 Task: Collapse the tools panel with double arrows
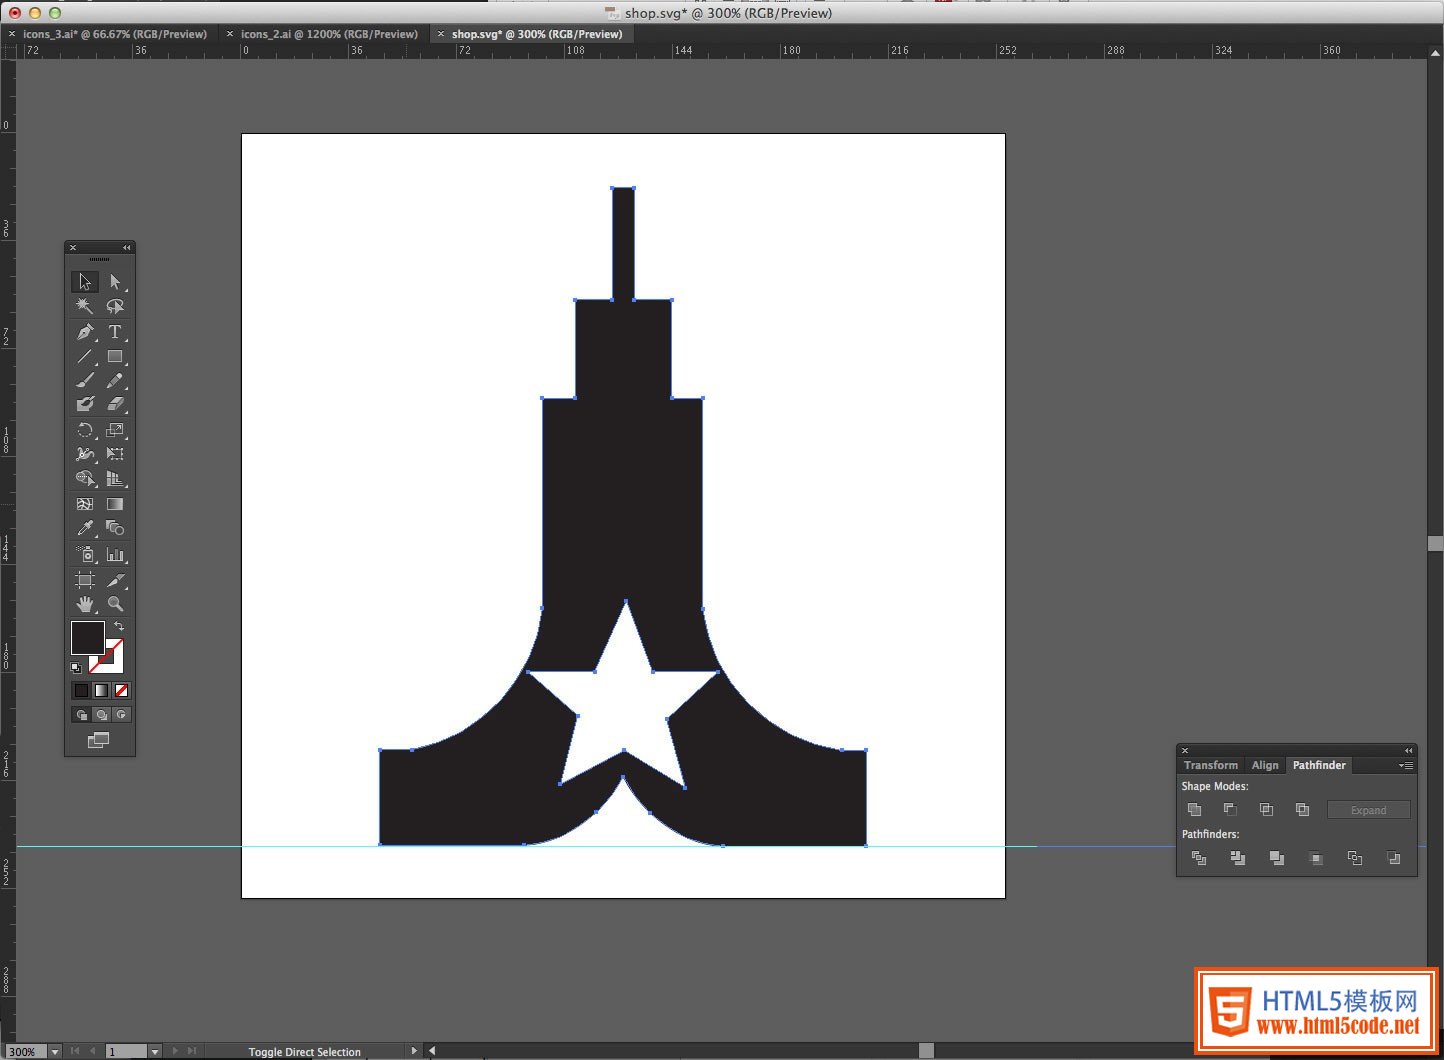(127, 247)
